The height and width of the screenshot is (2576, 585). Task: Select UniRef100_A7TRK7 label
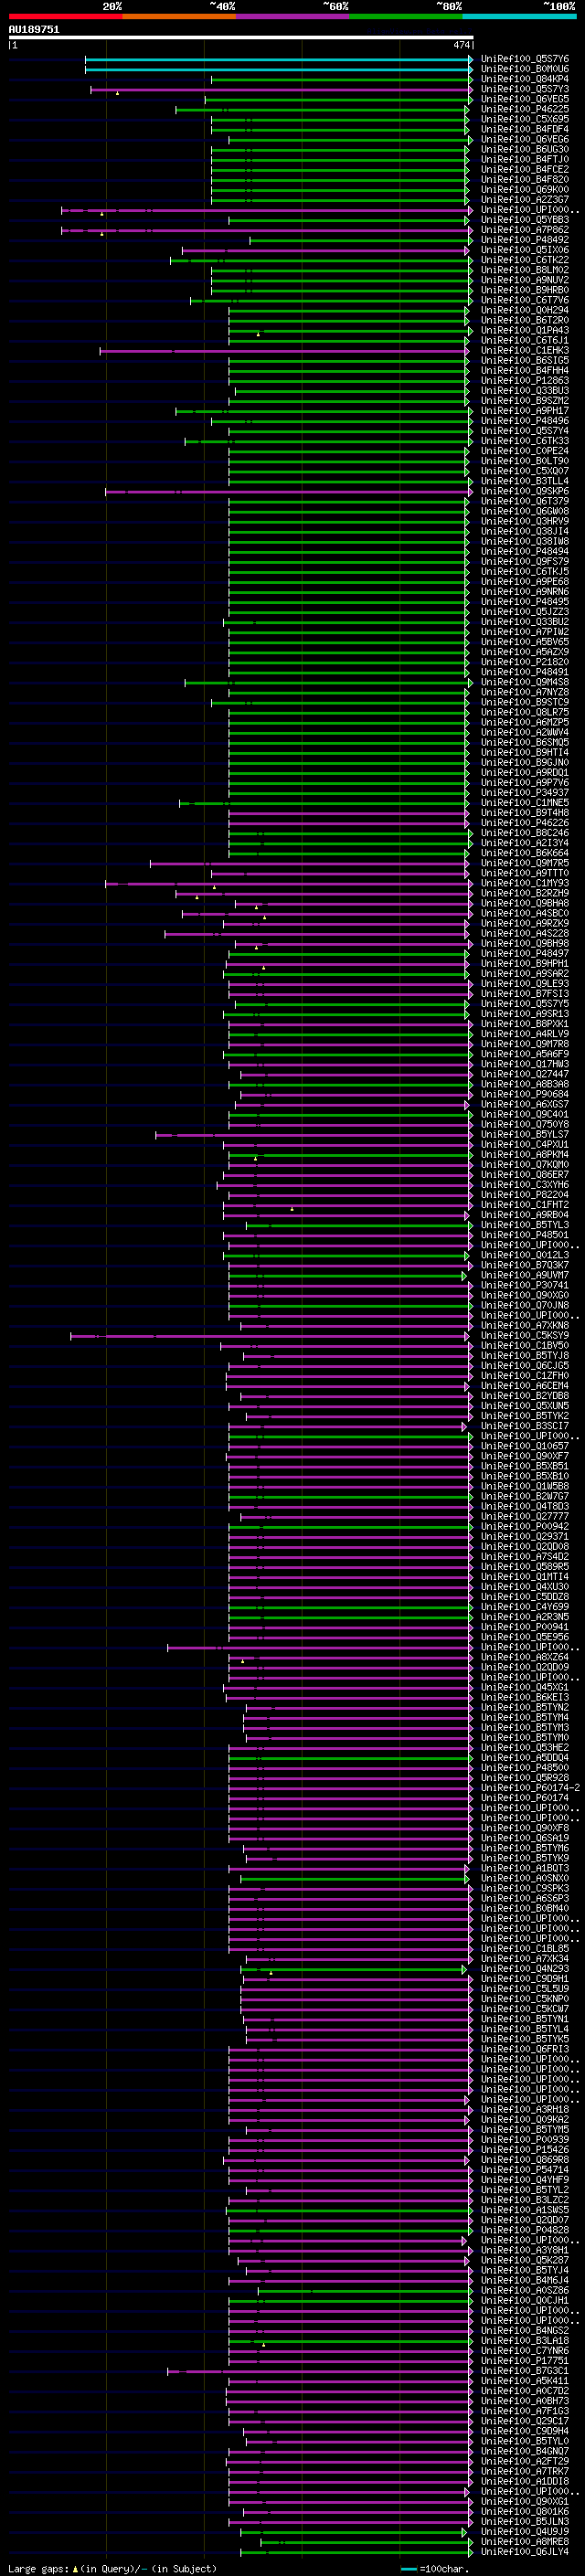click(x=525, y=2471)
